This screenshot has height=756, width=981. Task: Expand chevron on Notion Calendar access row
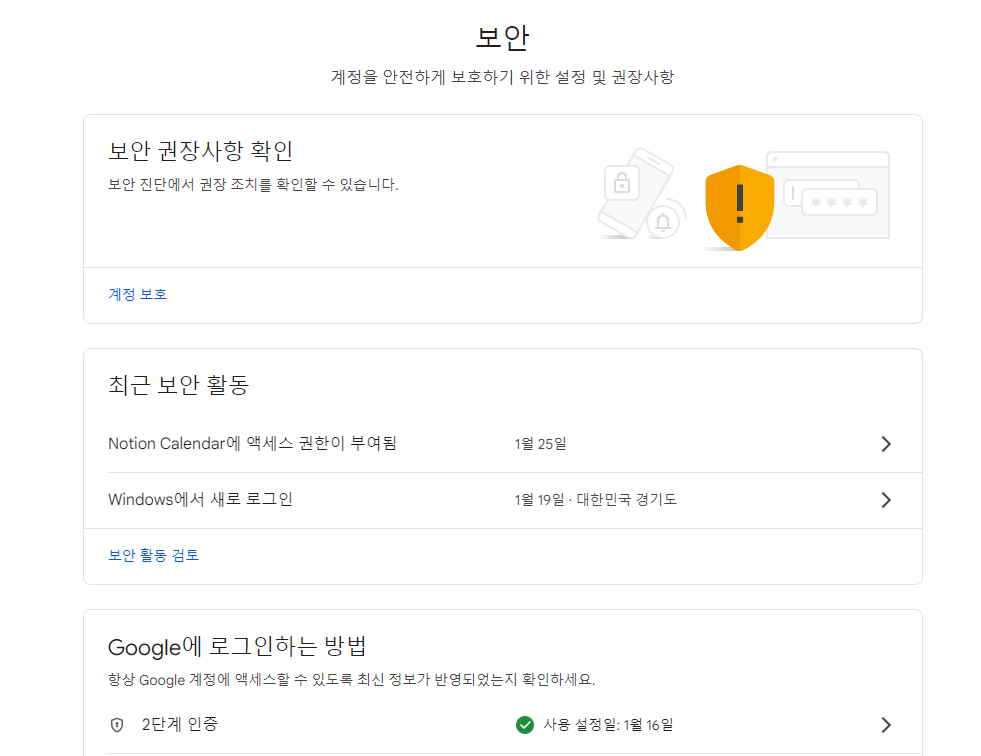(x=886, y=444)
